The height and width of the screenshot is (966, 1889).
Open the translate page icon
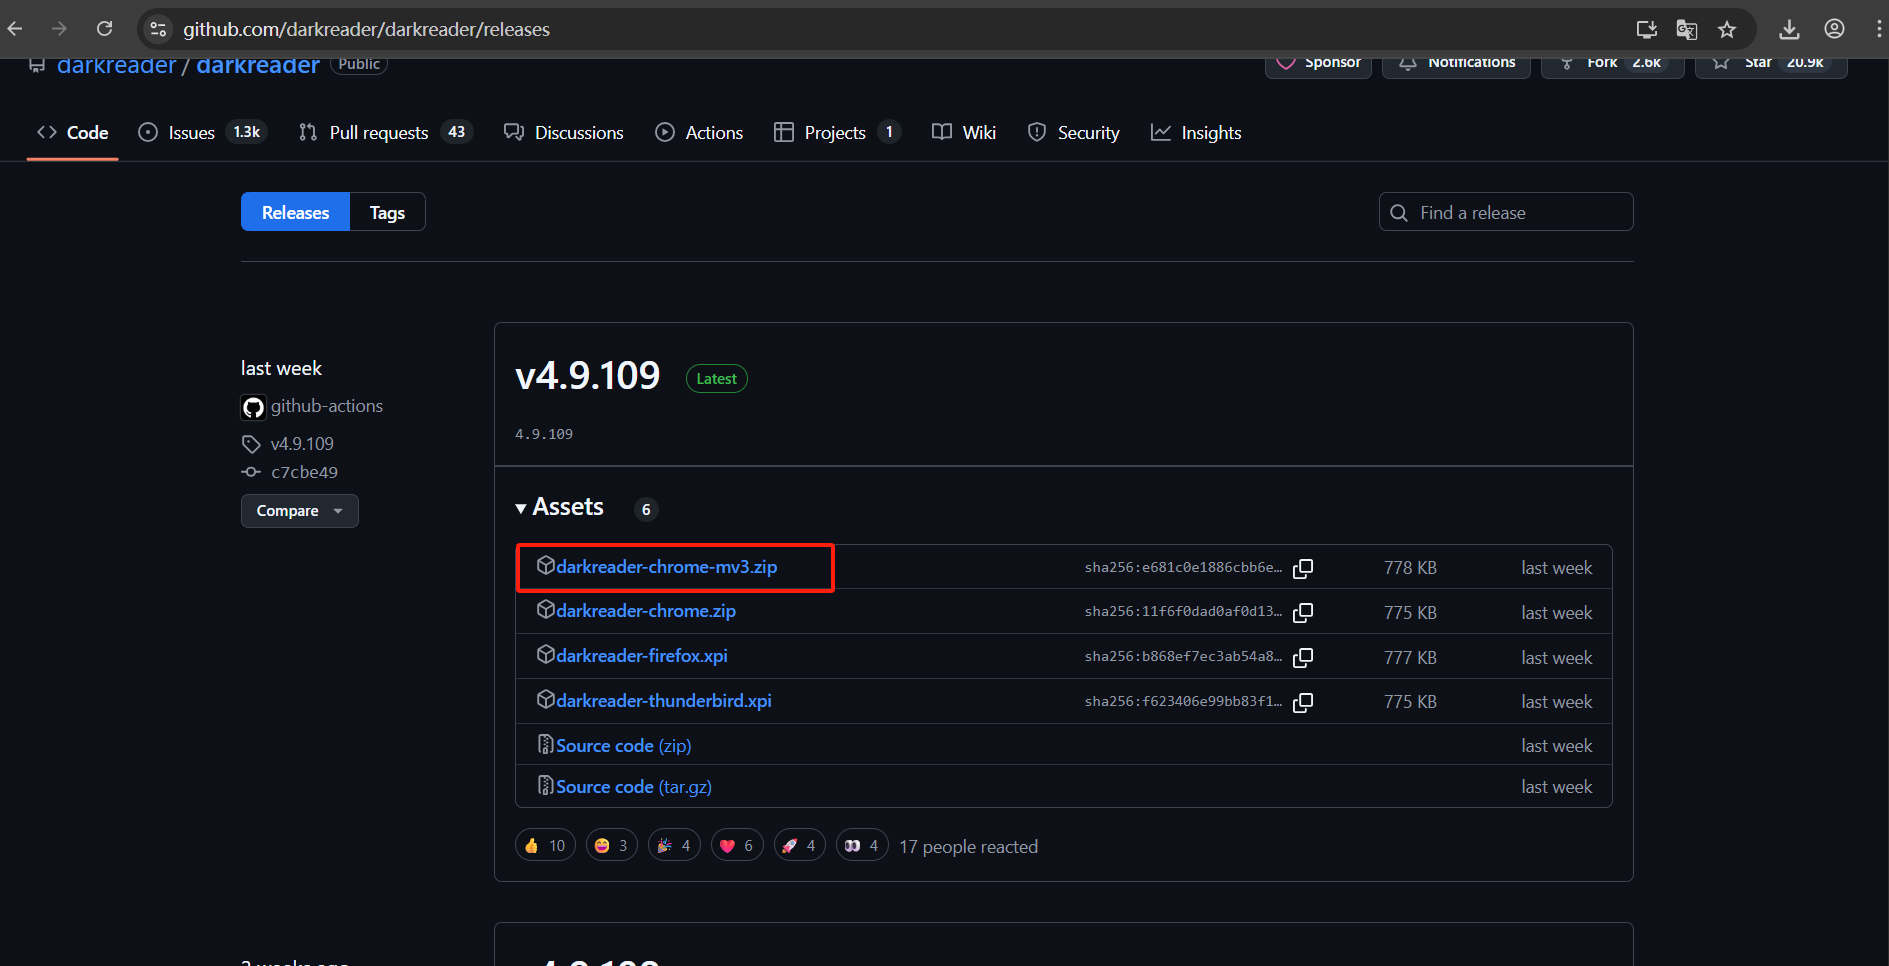[x=1686, y=29]
